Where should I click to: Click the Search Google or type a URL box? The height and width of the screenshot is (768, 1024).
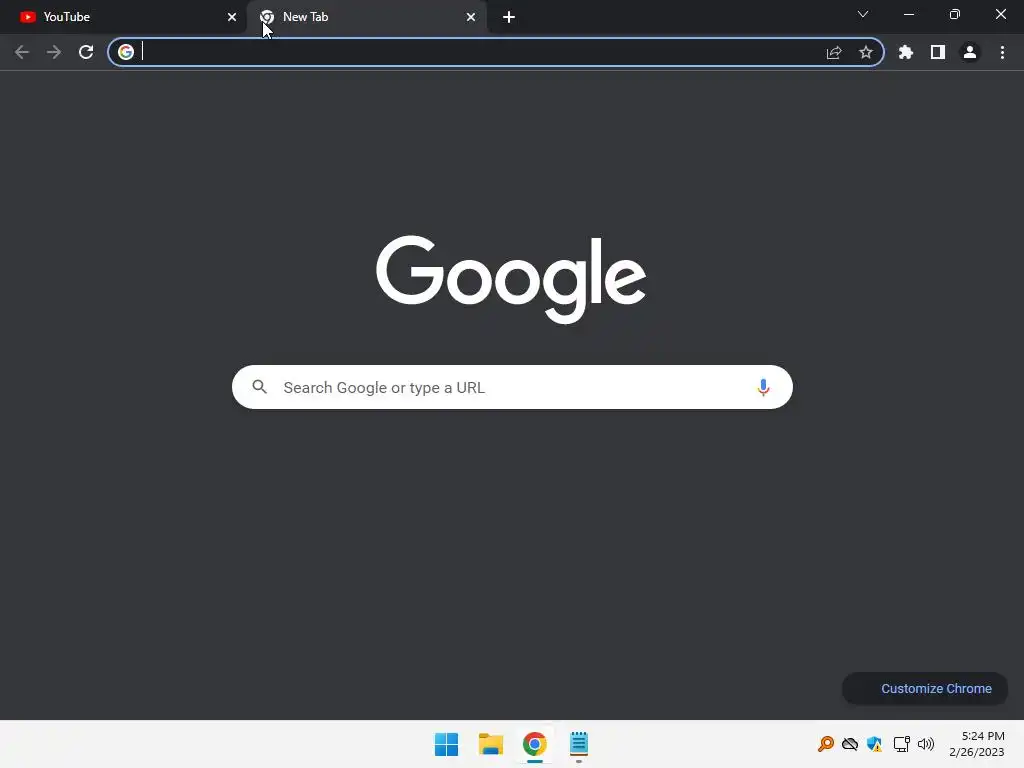(512, 387)
